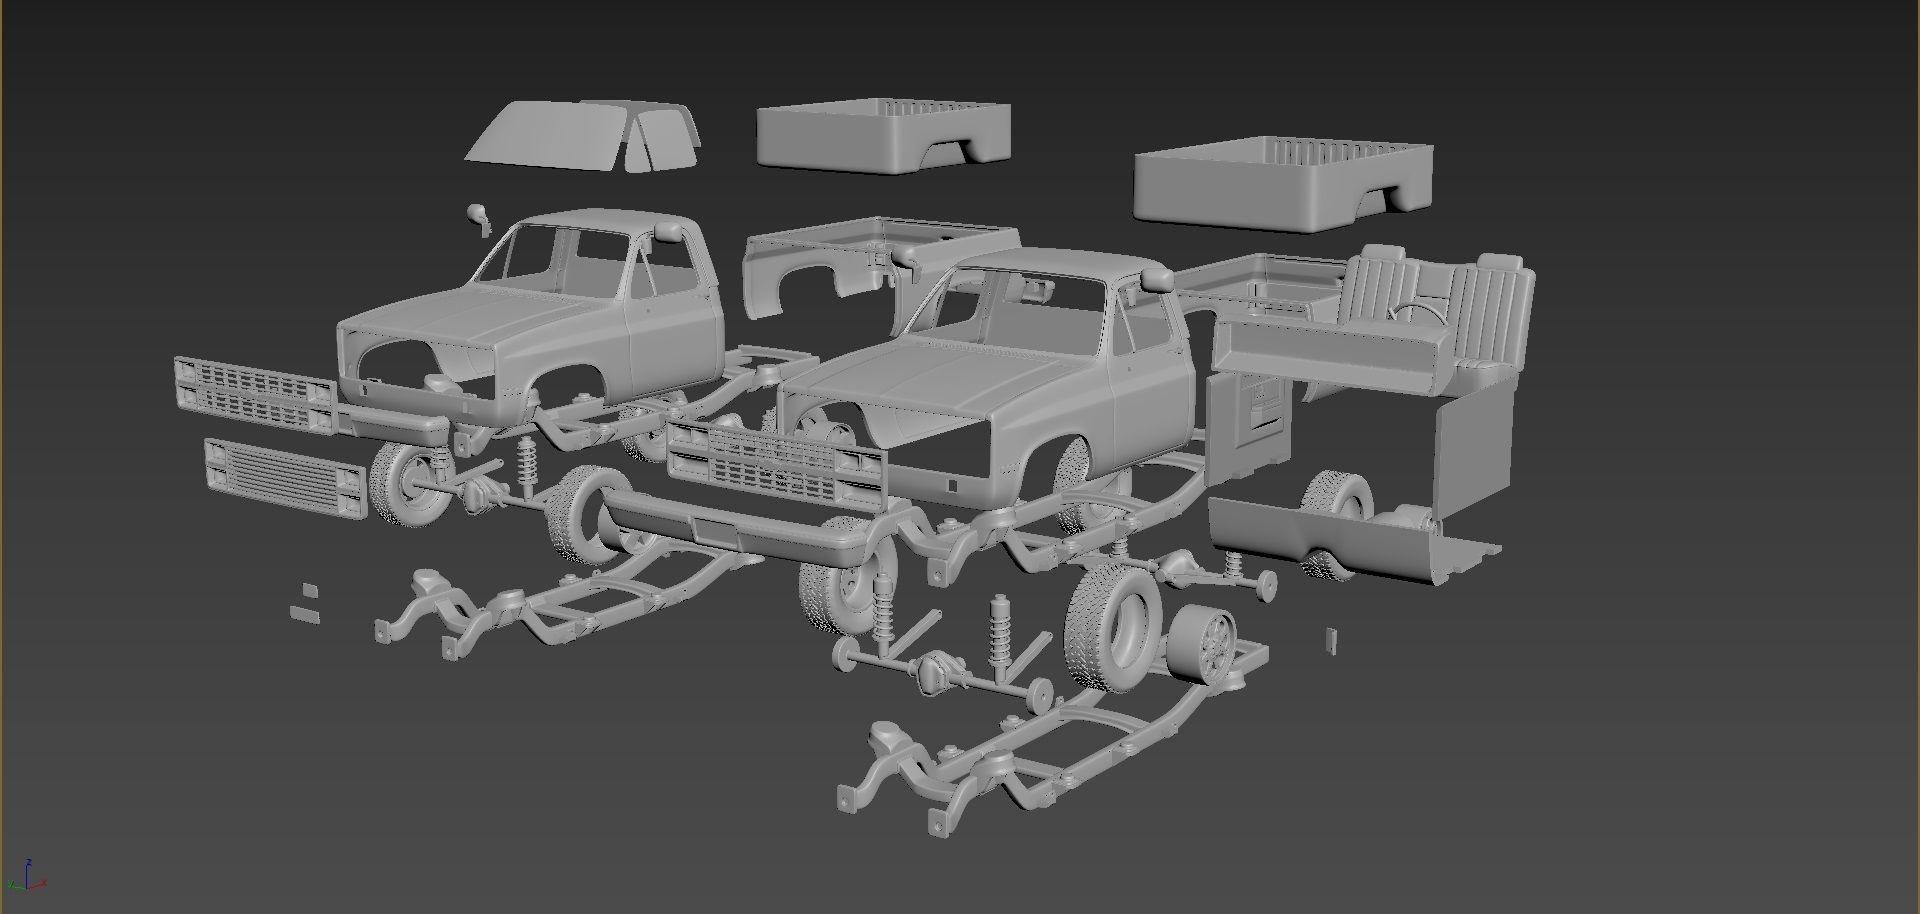
Task: Select the right truck cab hood
Action: click(x=900, y=378)
